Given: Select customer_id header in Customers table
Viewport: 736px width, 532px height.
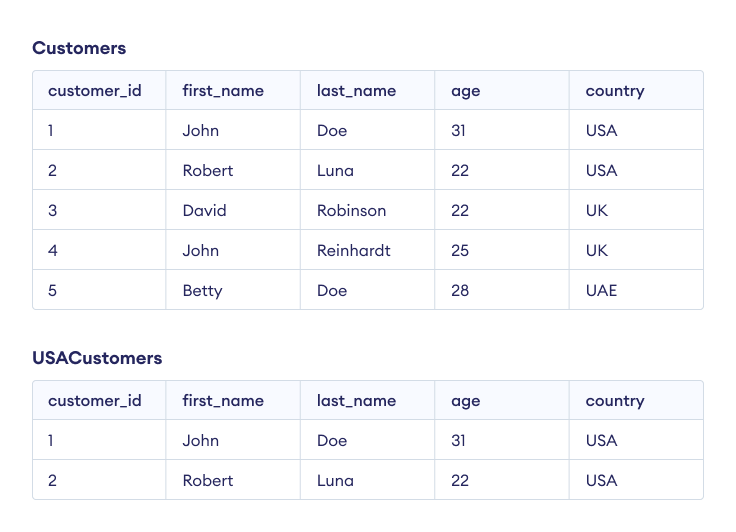Looking at the screenshot, I should 95,91.
